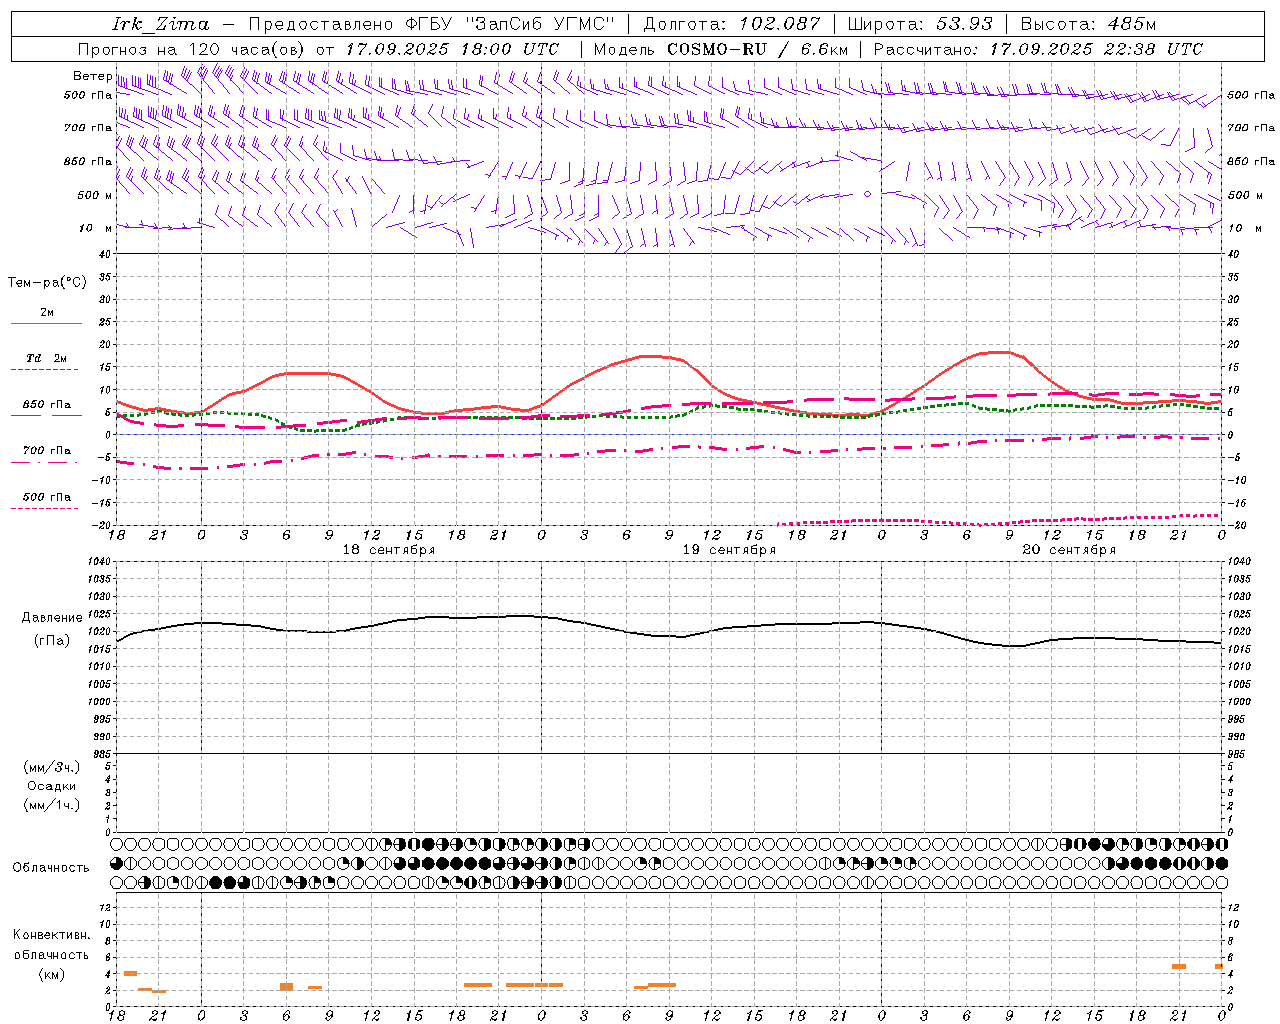Click the (мм/1ч.) precipitation unit label
Viewport: 1280px width, 1024px height.
(52, 805)
